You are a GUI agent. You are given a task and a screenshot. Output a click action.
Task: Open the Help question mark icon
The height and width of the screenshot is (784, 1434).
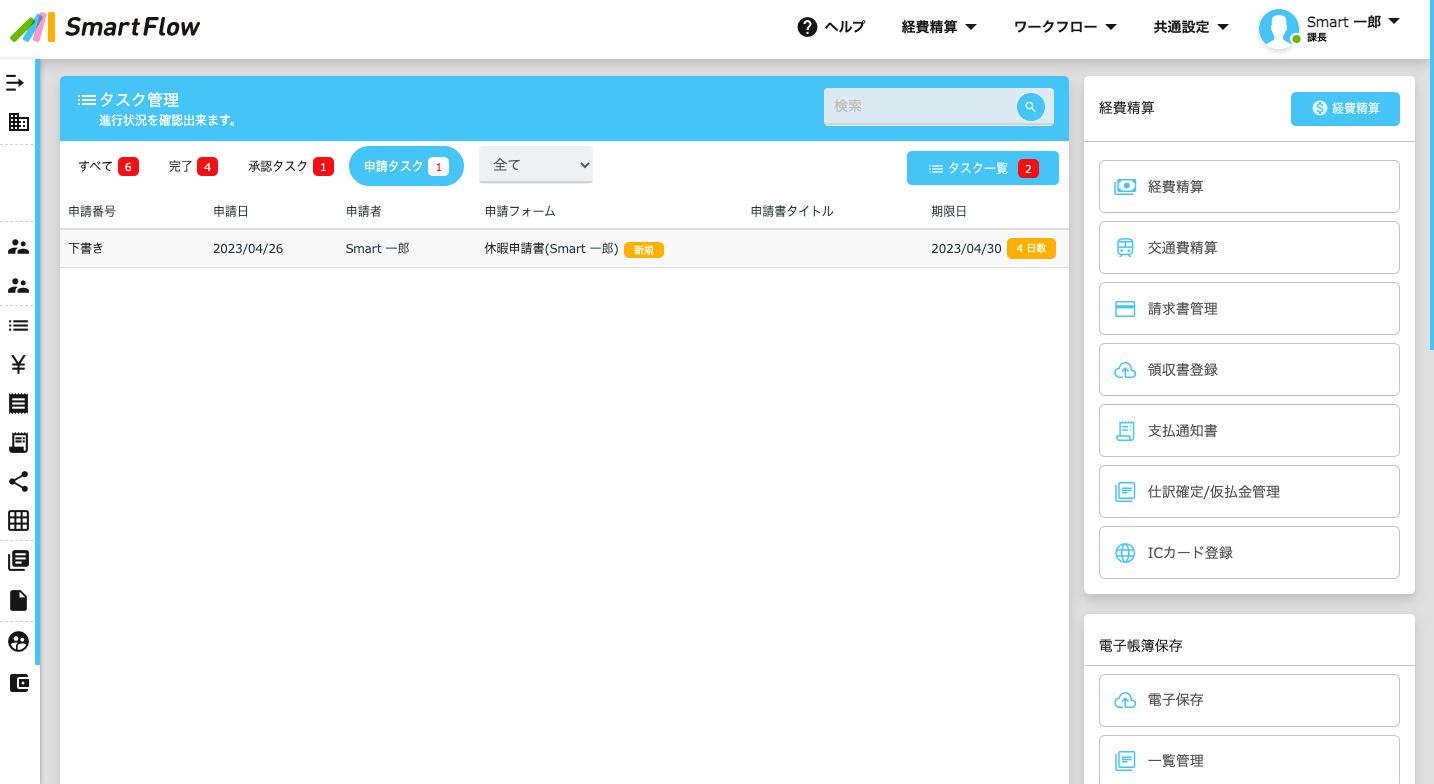click(x=807, y=27)
